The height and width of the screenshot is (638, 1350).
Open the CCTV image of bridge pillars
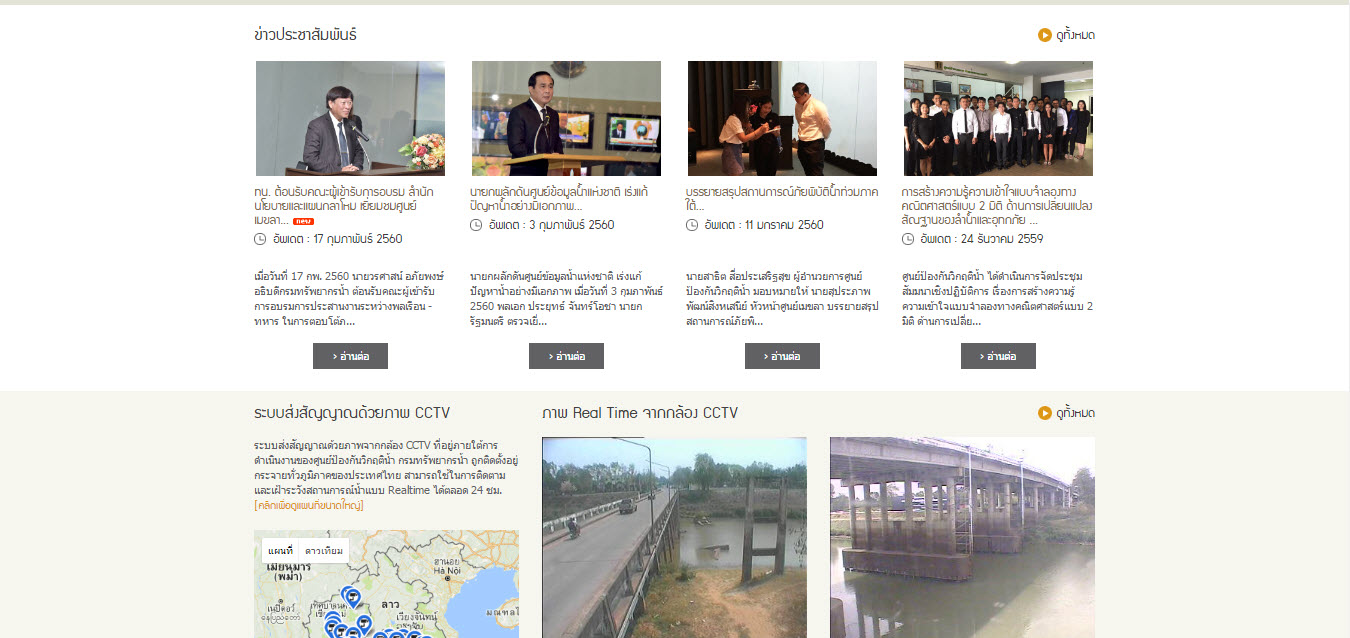coord(962,537)
